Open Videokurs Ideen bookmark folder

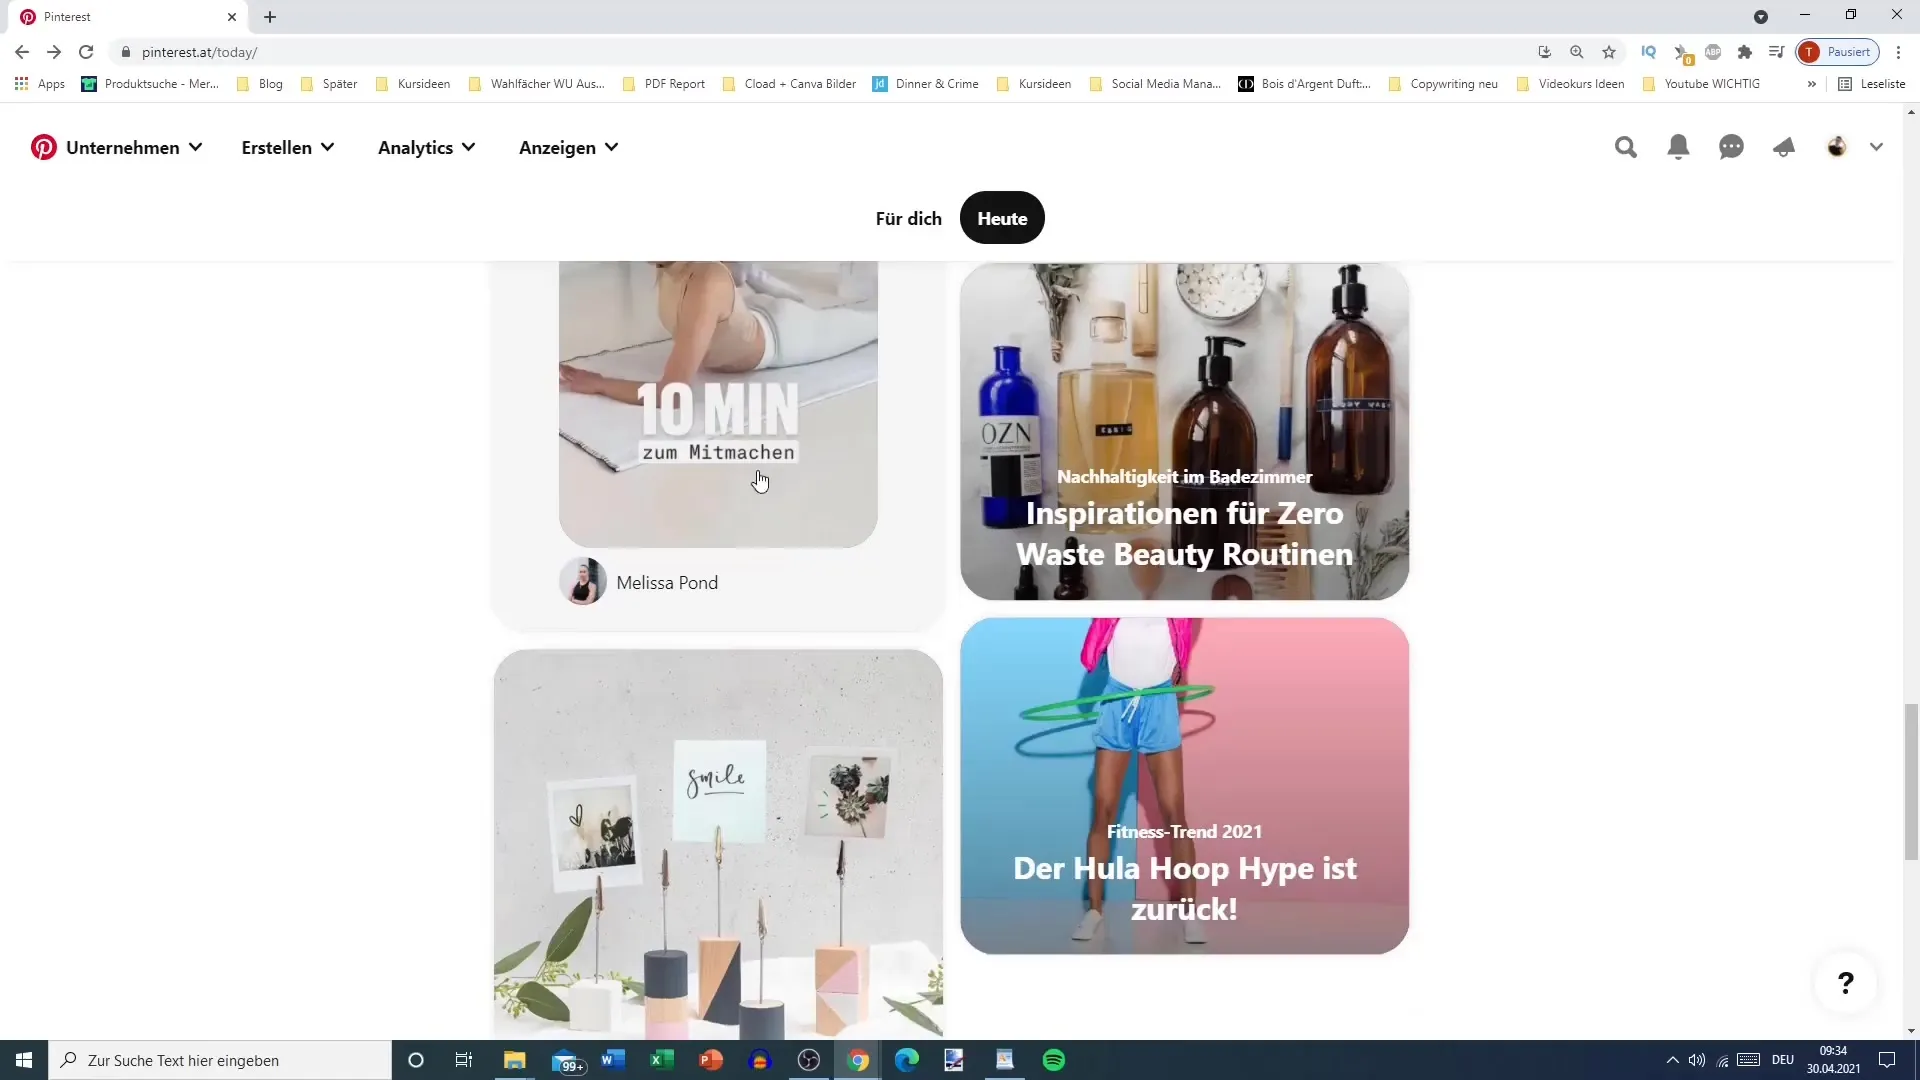[1571, 84]
